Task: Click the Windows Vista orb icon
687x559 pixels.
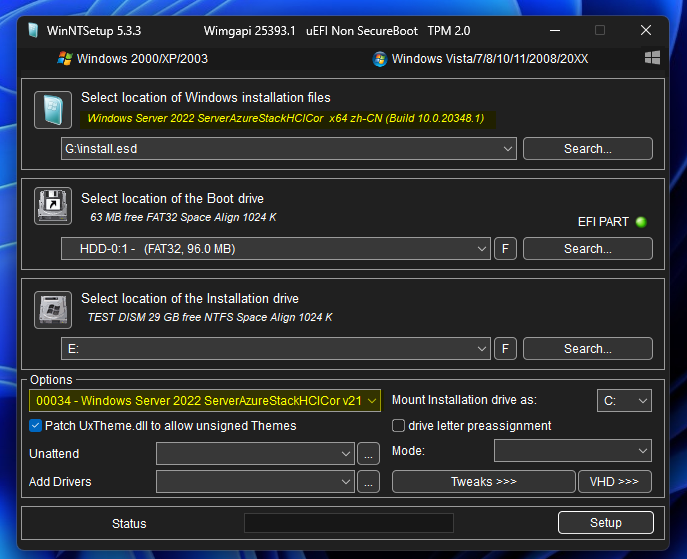Action: [380, 59]
